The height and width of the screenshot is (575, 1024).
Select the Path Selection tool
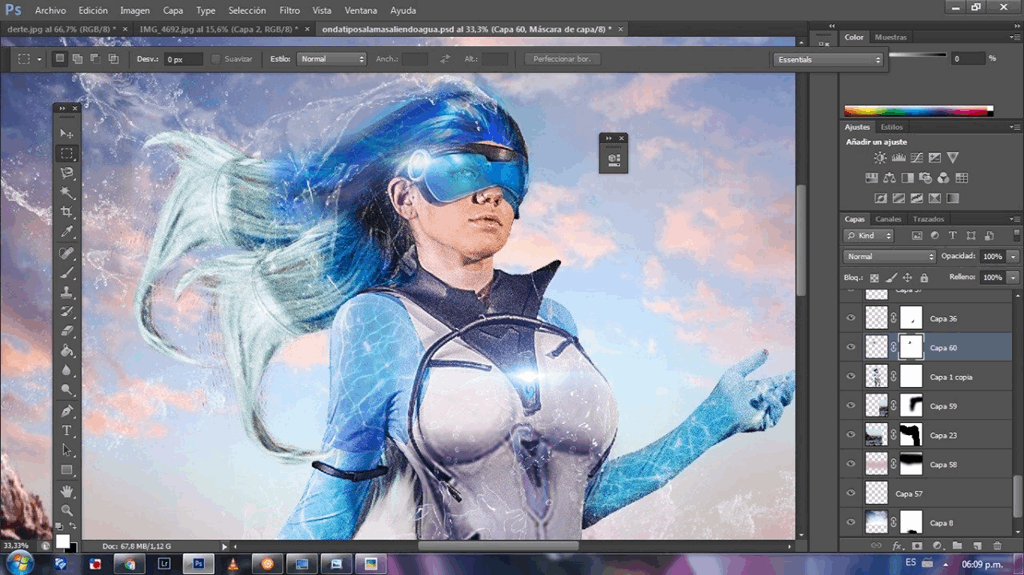coord(67,450)
